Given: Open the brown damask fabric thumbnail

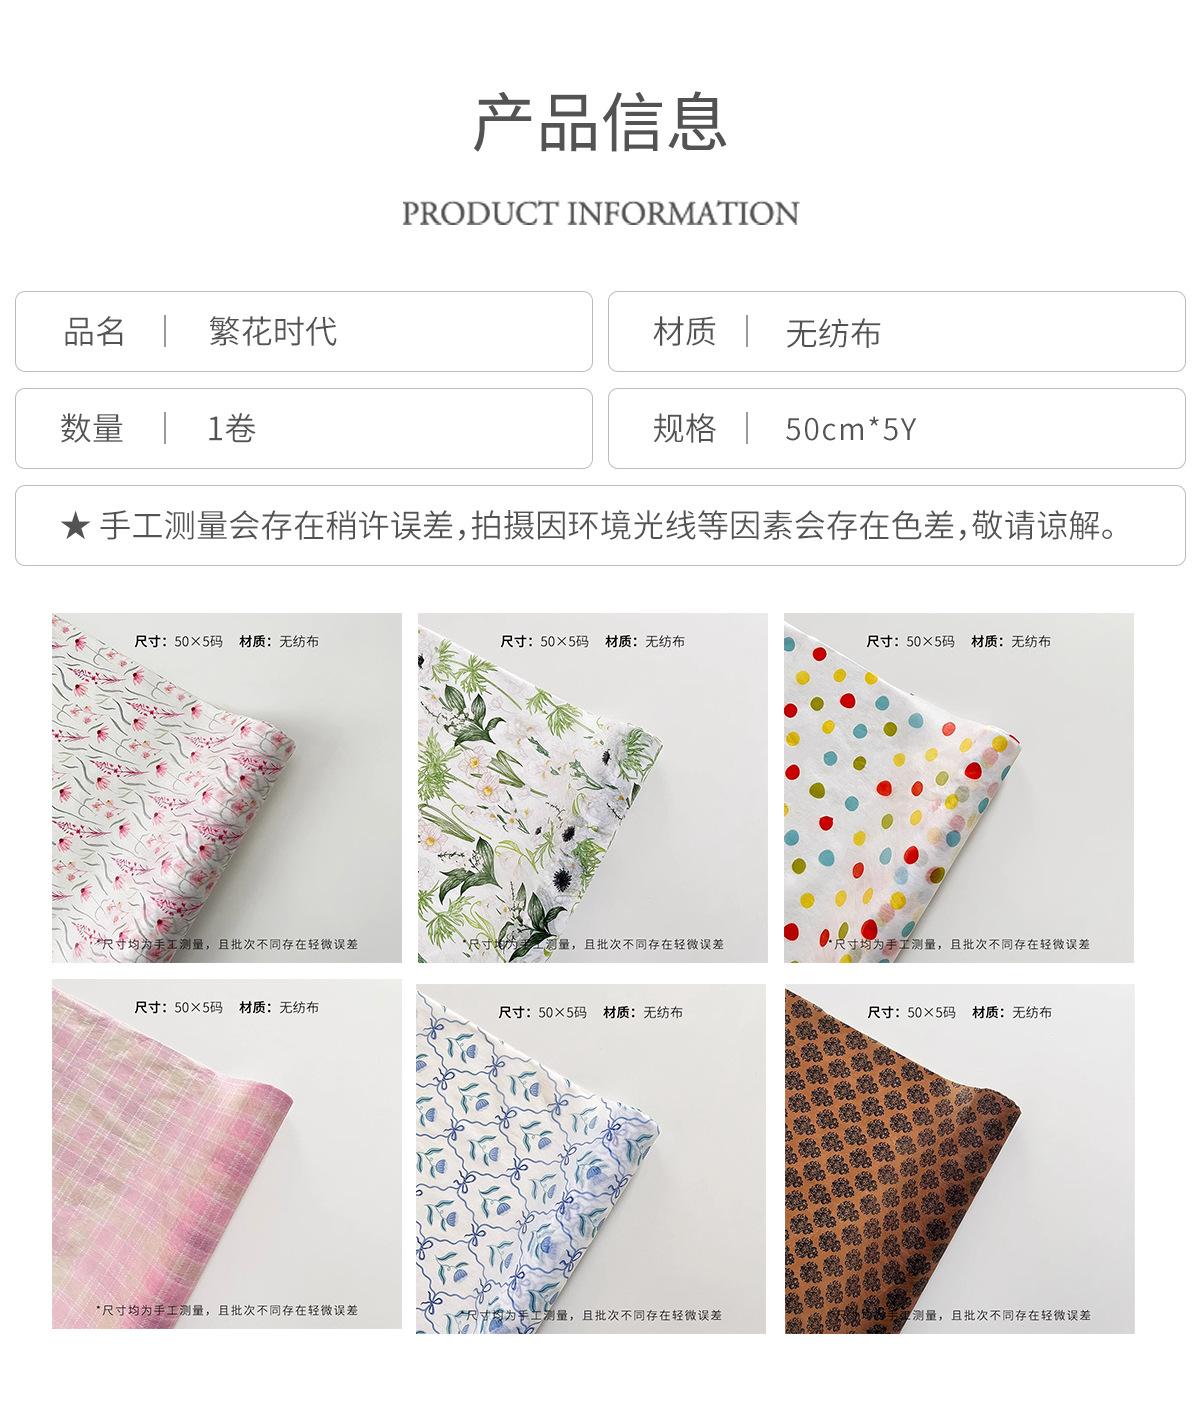Looking at the screenshot, I should (x=960, y=1159).
